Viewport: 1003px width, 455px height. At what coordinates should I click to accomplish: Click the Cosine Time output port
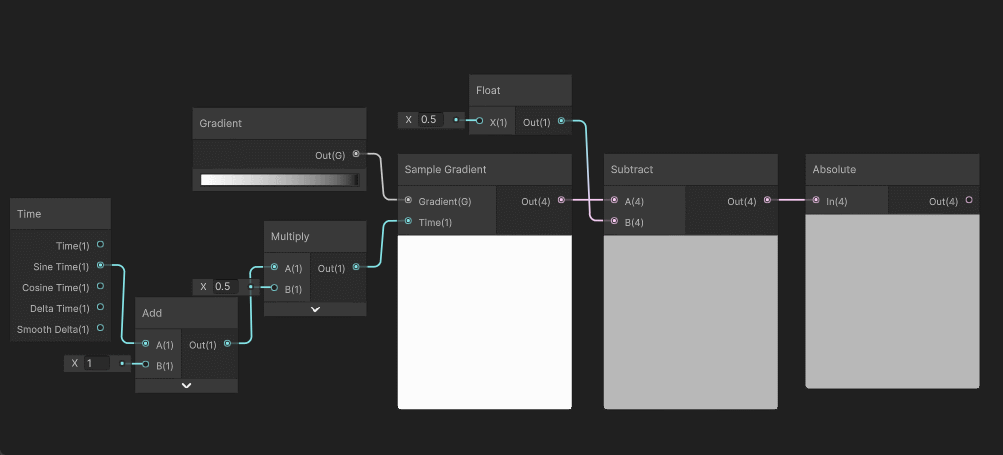100,287
